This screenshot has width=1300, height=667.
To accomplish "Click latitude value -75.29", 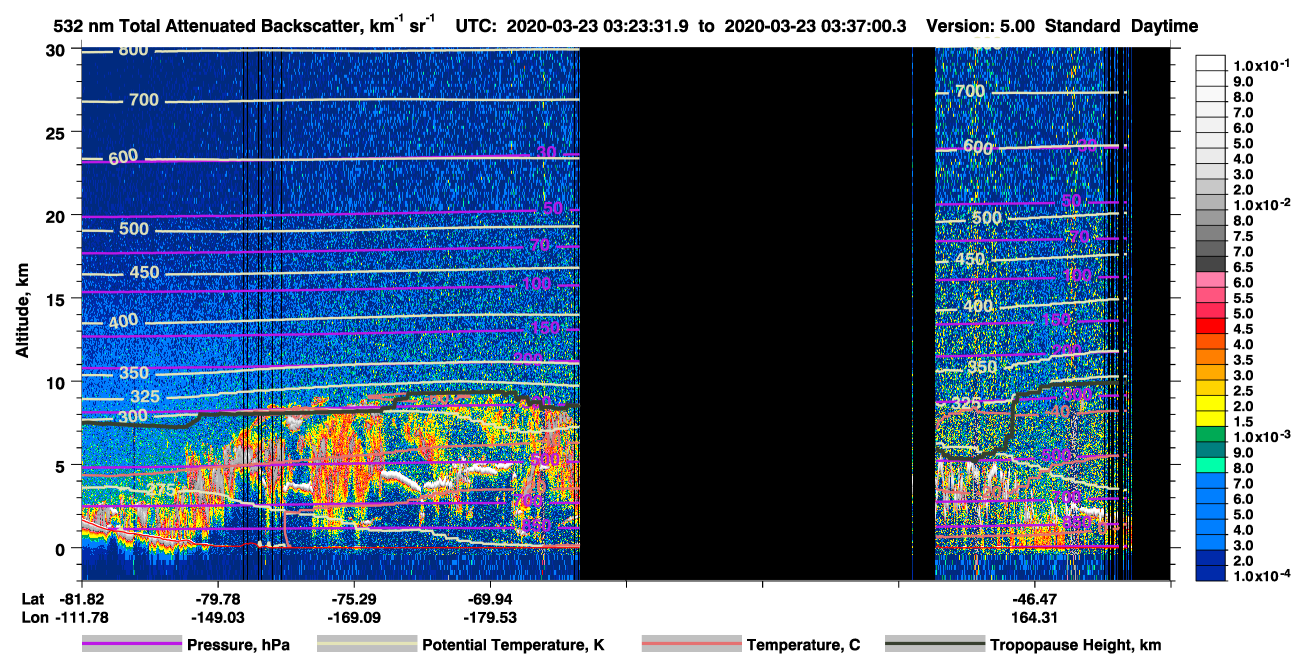I will pos(353,599).
